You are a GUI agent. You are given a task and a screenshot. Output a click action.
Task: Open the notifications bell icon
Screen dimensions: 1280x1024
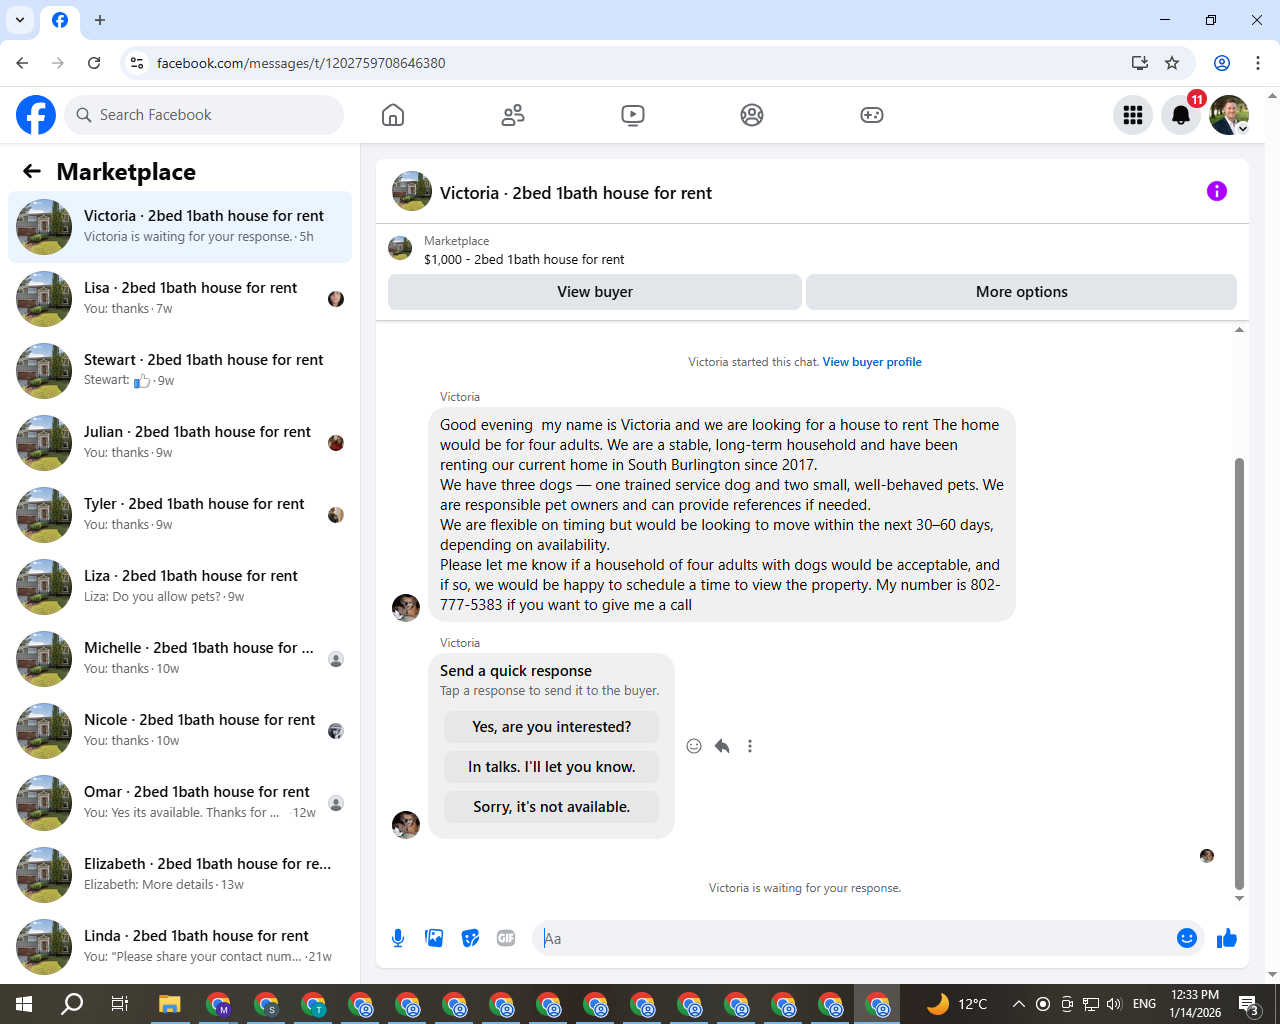pos(1181,115)
